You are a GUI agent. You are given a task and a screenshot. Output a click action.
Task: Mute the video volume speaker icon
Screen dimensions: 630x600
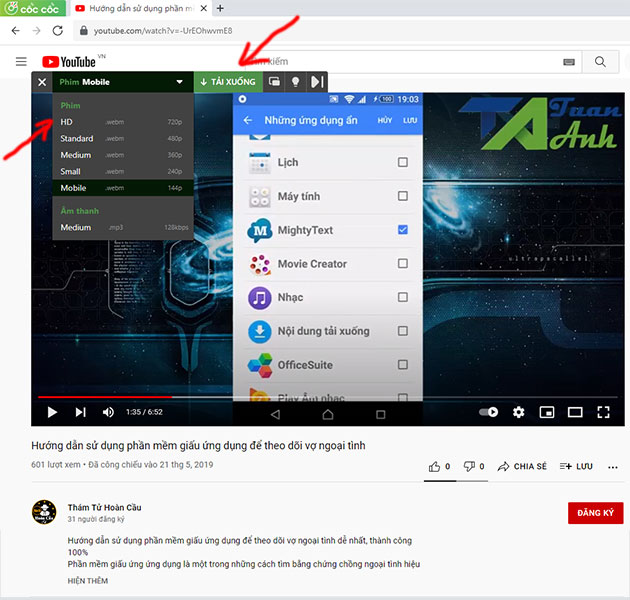pyautogui.click(x=108, y=412)
